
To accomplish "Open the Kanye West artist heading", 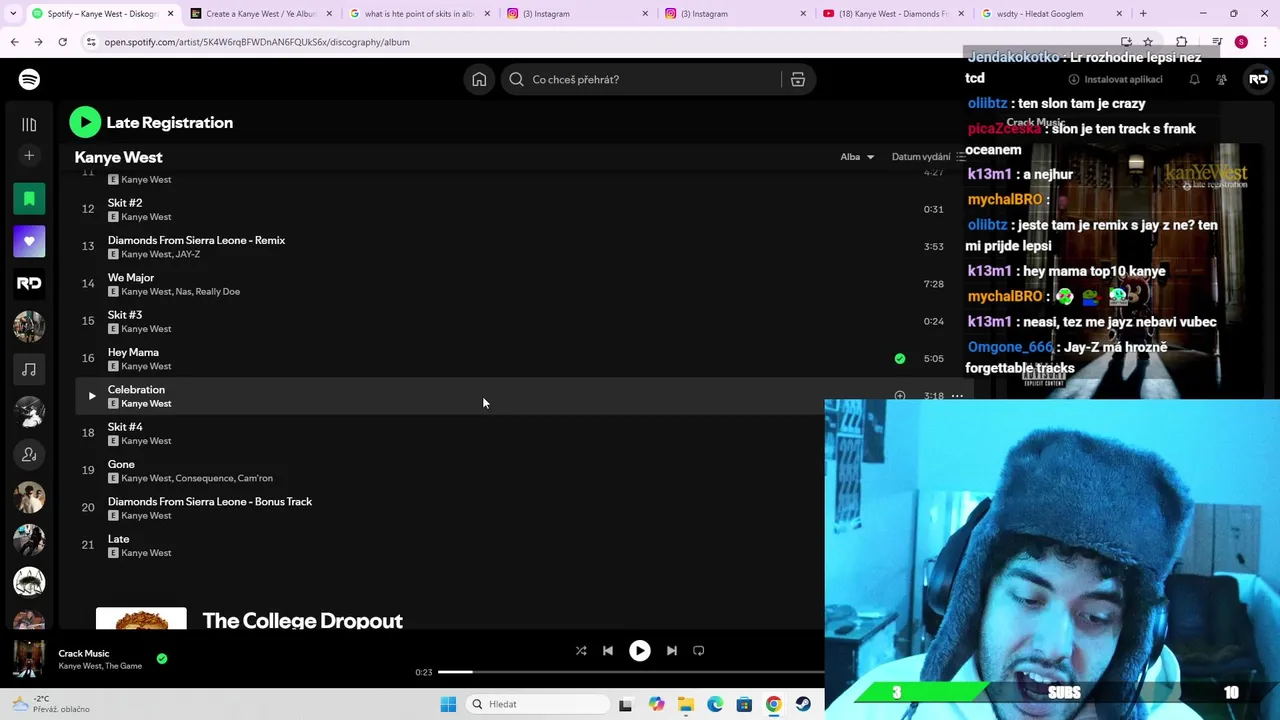I will tap(118, 157).
